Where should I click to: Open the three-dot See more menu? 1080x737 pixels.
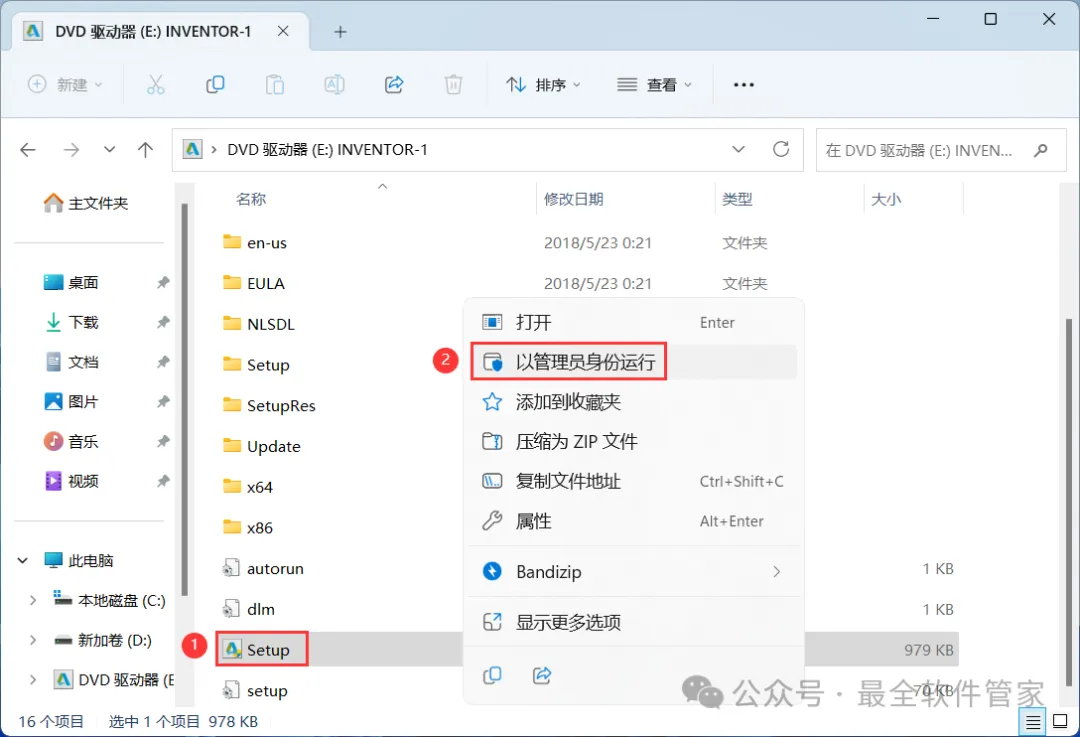744,85
